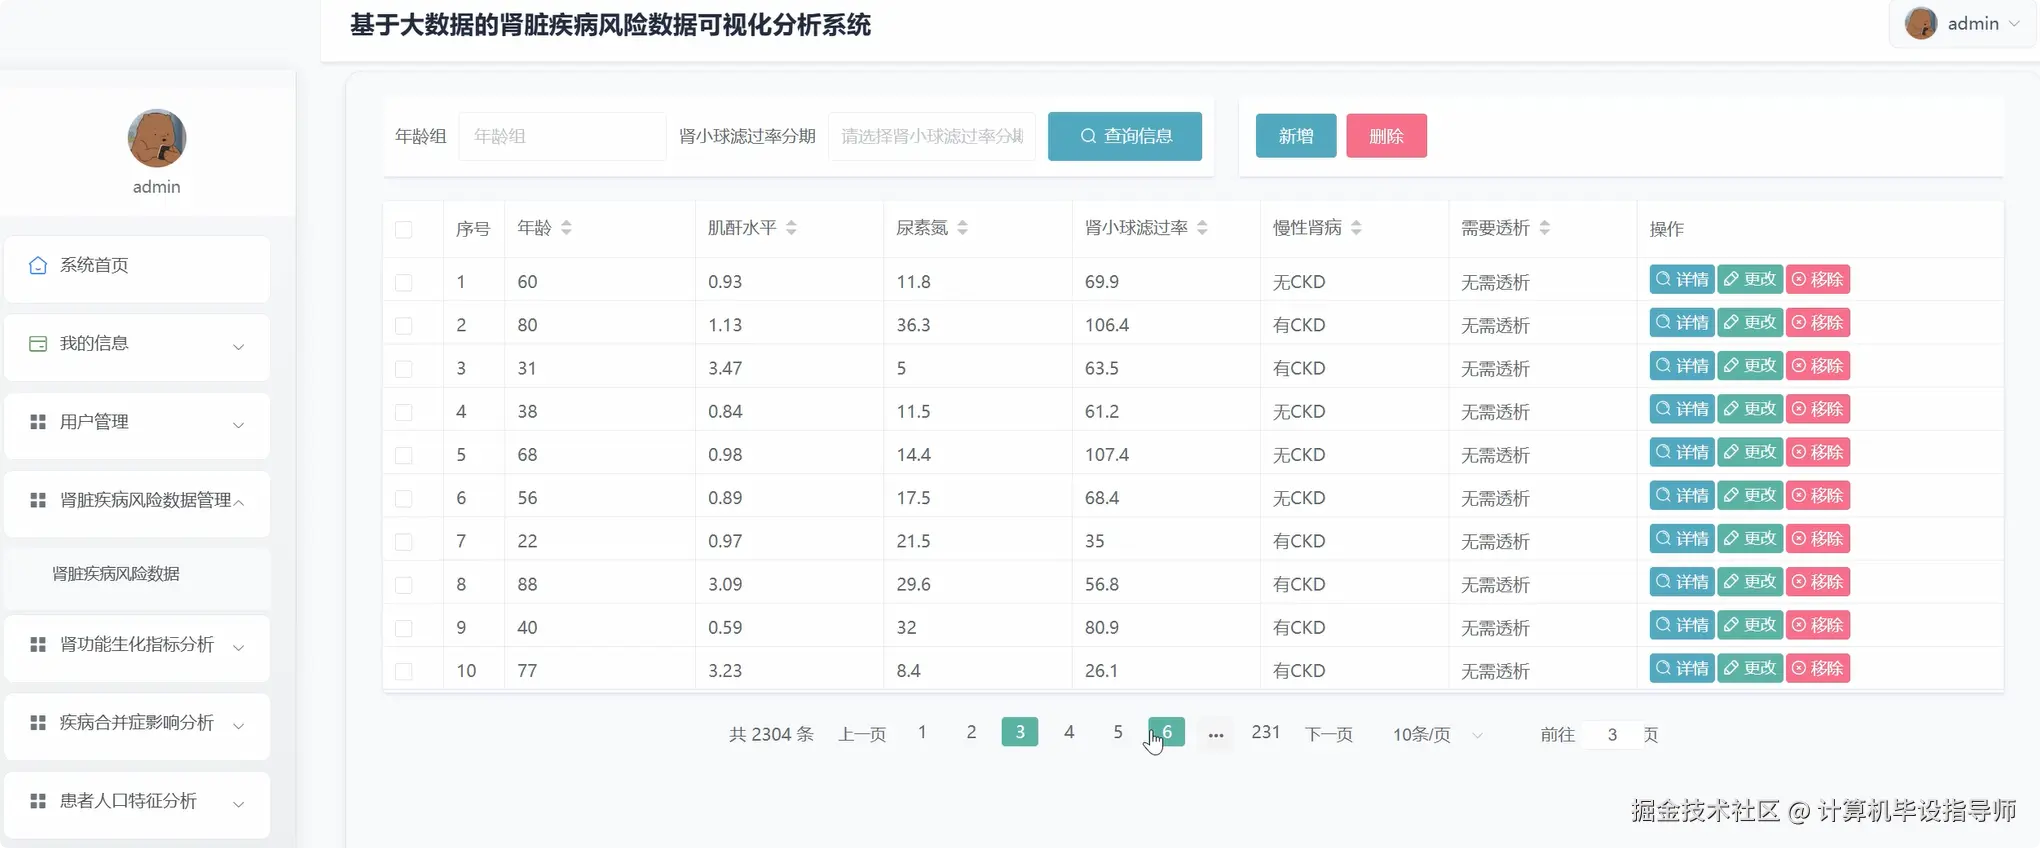Click the 新增 add button
Screen dimensions: 2040x848
click(1296, 136)
